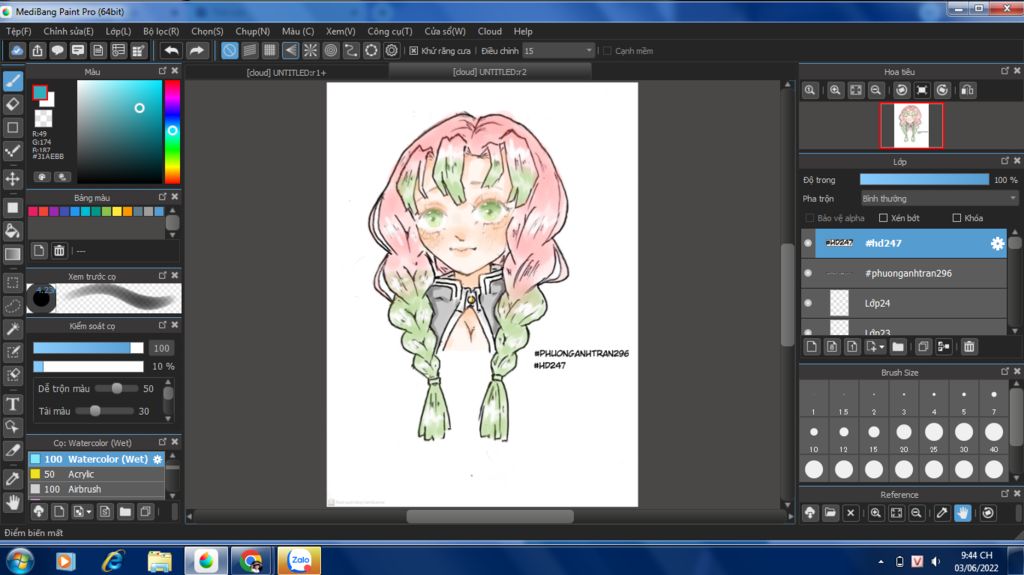The width and height of the screenshot is (1024, 575).
Task: Switch to the [cloud] UNTITLED:r1+ tab
Action: point(286,72)
